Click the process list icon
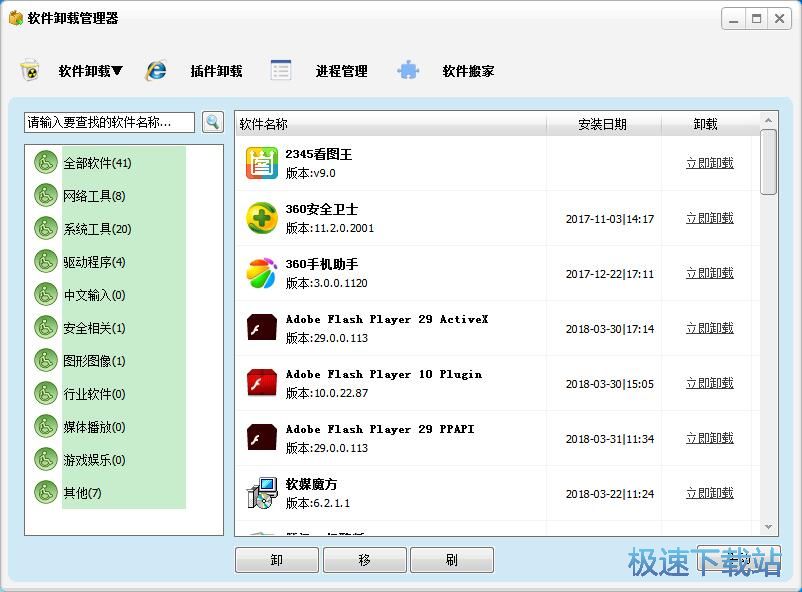Viewport: 802px width, 592px height. coord(281,70)
